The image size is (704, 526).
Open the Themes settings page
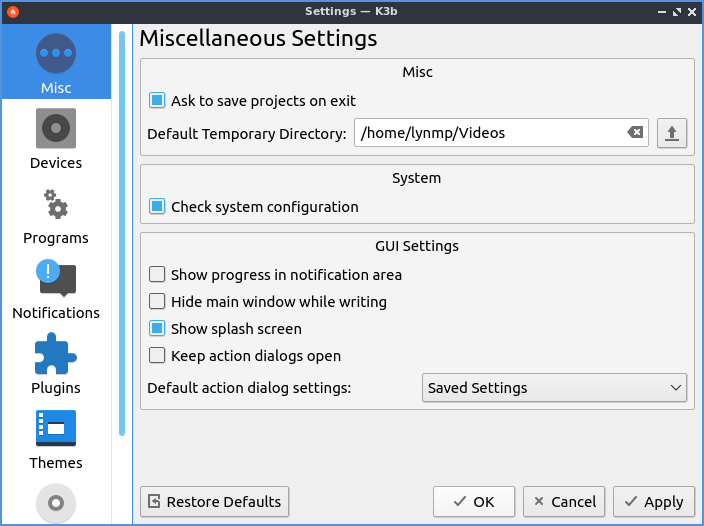tap(56, 429)
